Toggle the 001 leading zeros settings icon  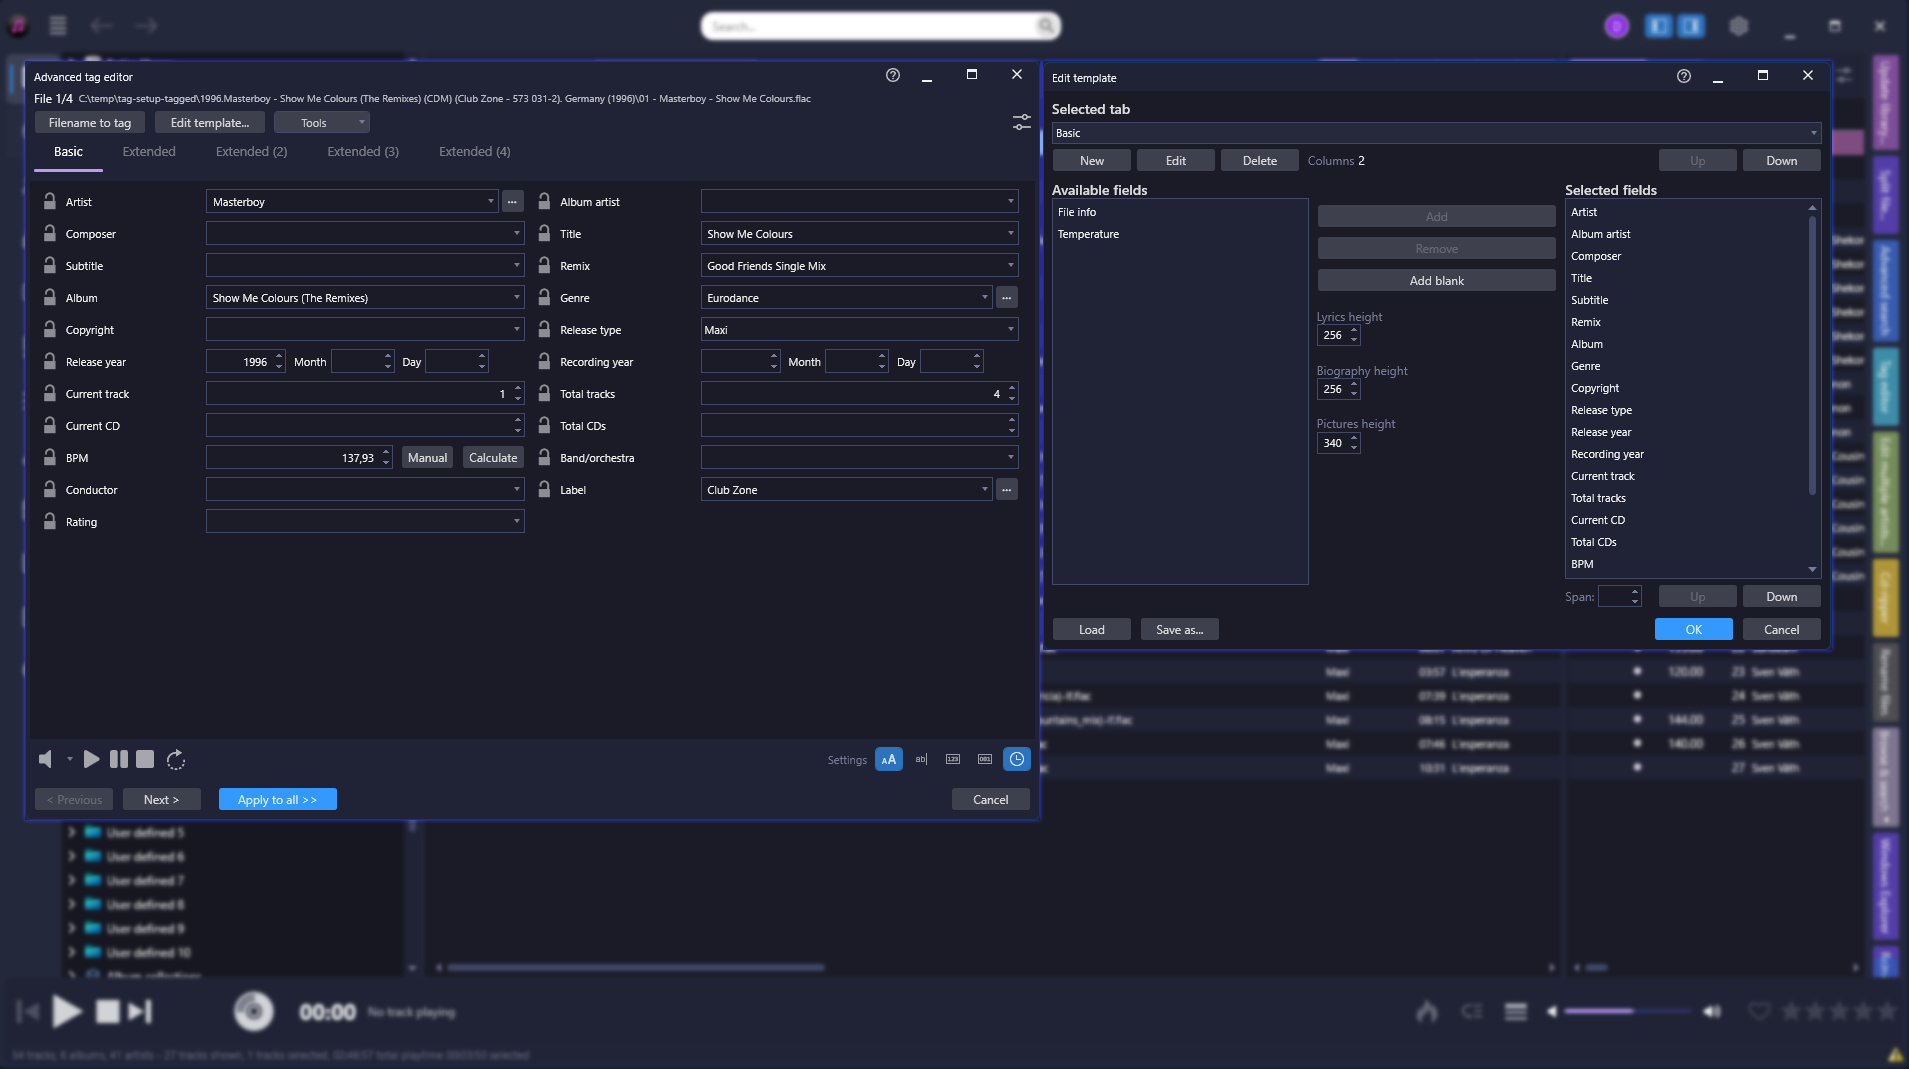pyautogui.click(x=985, y=759)
